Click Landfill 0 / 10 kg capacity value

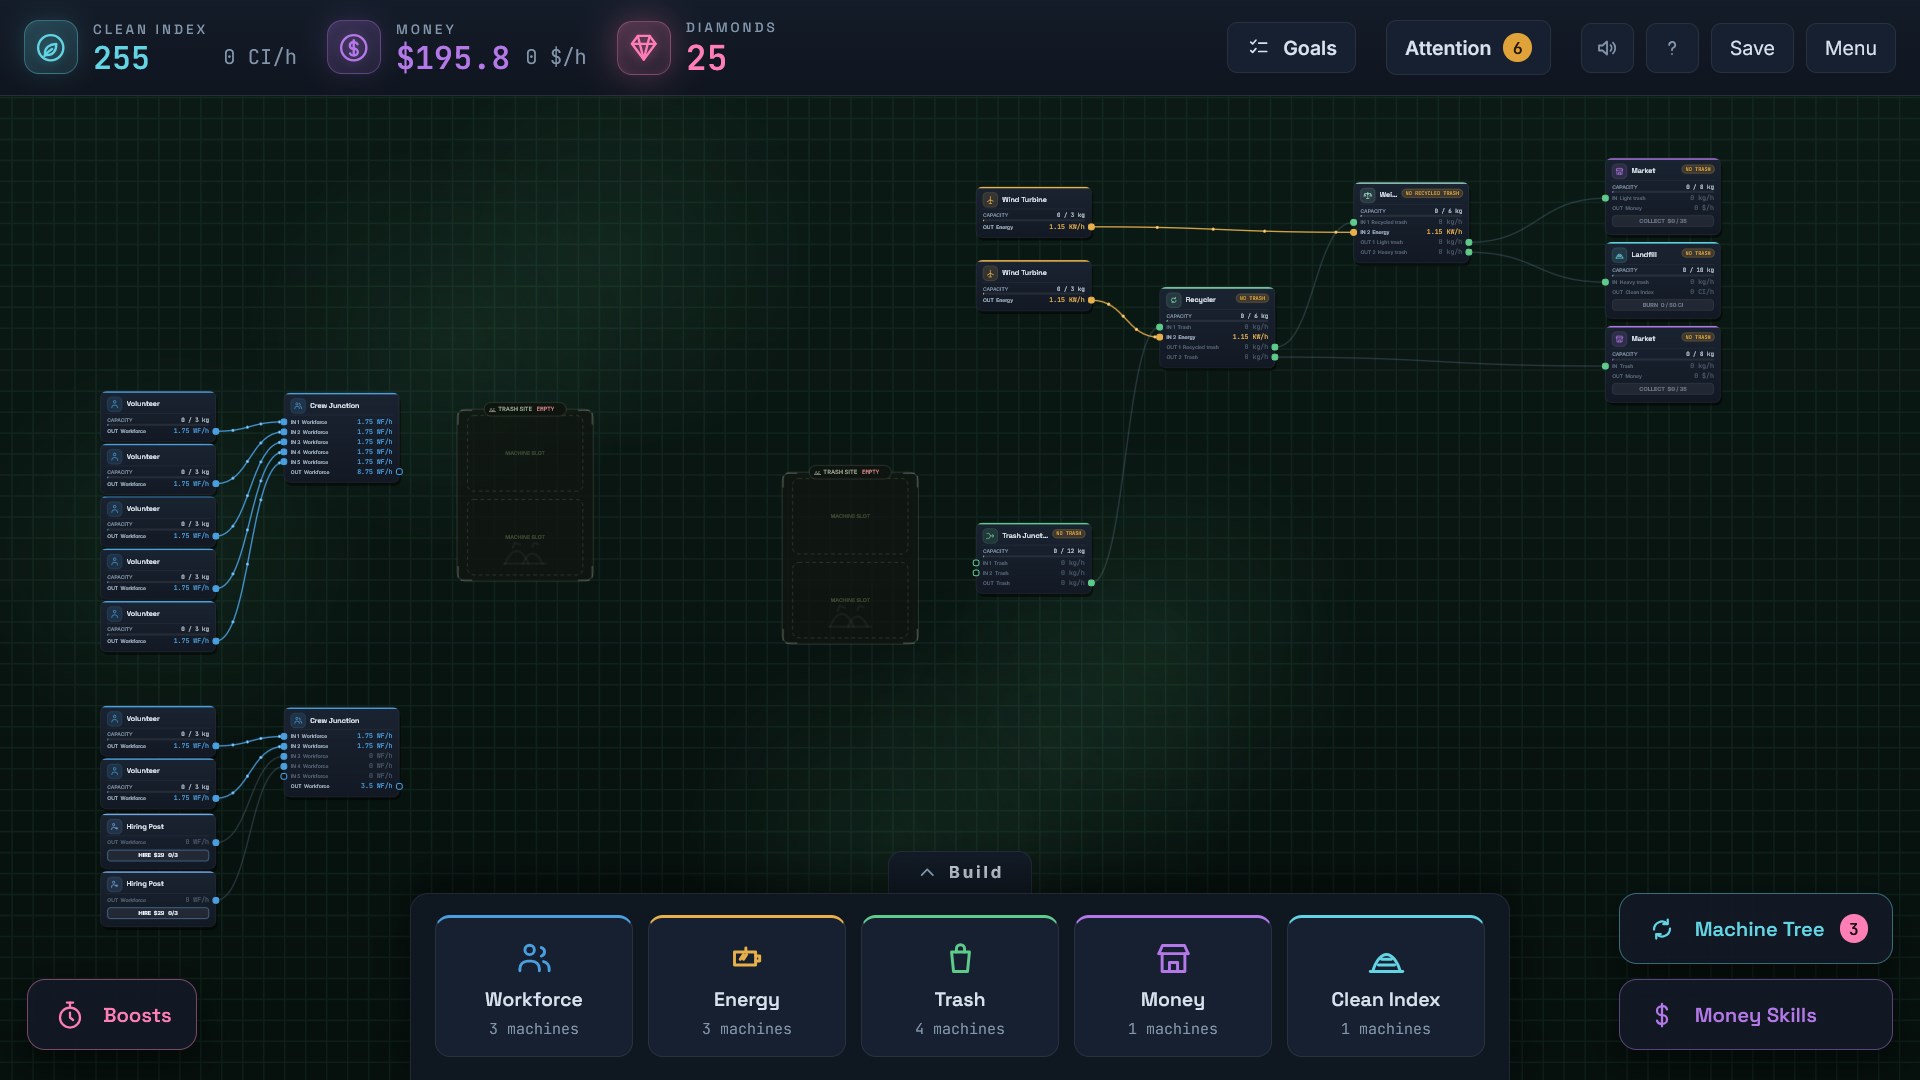[1698, 270]
